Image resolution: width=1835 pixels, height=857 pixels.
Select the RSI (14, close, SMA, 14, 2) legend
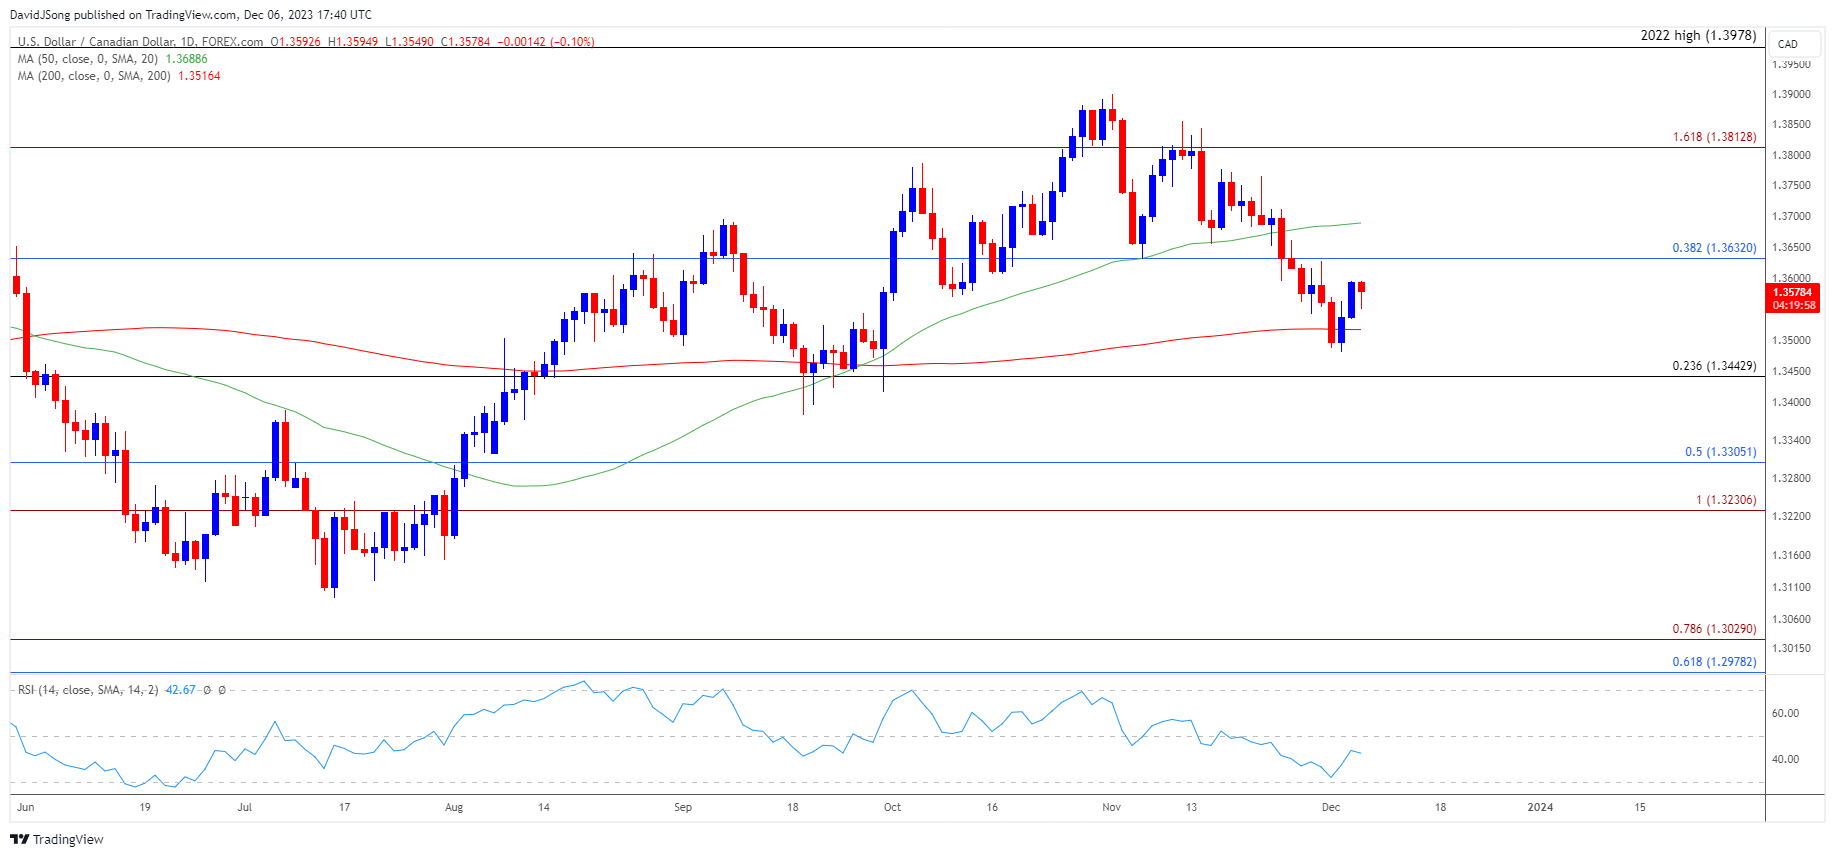88,690
